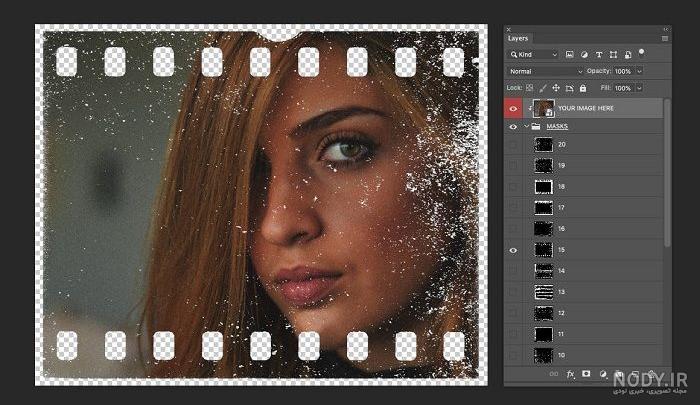This screenshot has width=700, height=405.
Task: Open the Opacity slider dropdown arrow
Action: 639,71
